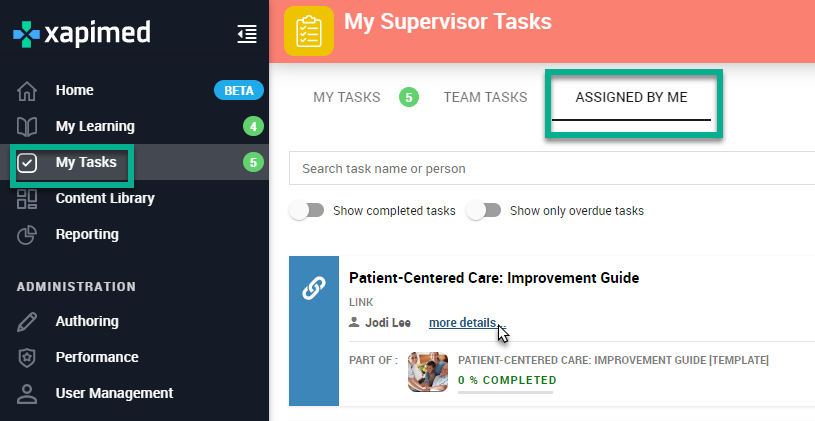Enable Show completed tasks switch
This screenshot has height=421, width=815.
[307, 210]
